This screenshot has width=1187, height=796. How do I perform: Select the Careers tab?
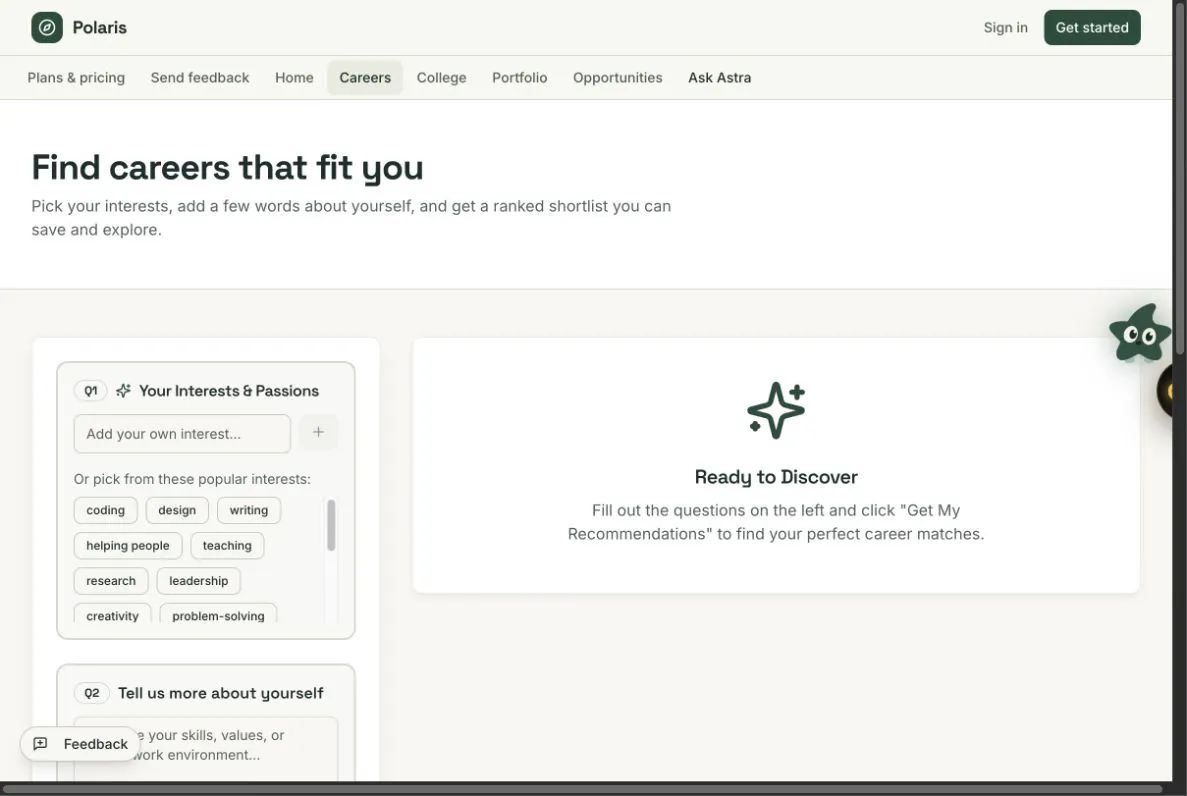(365, 77)
